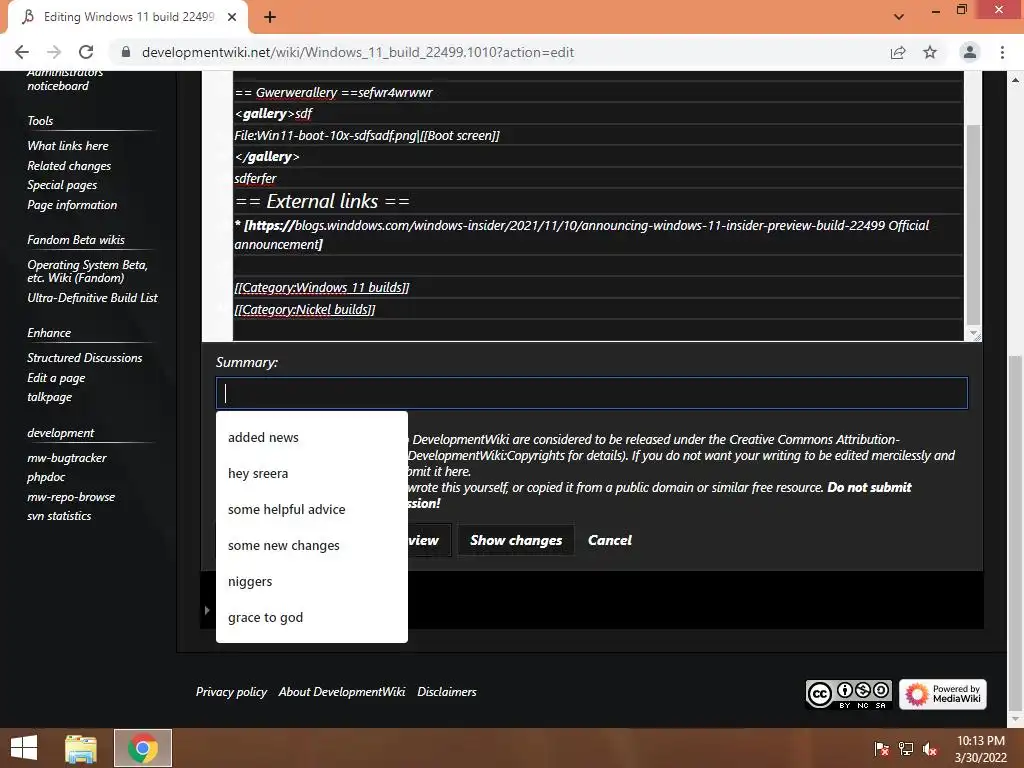Reload the current page
Screen dimensions: 1024x768
tap(86, 52)
